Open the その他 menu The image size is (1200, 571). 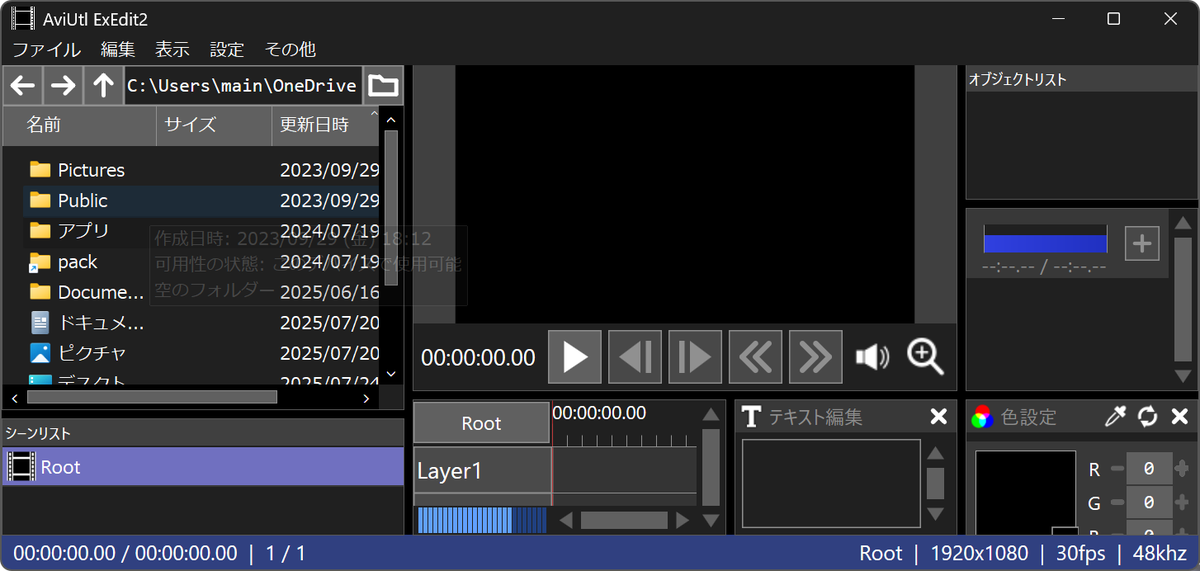click(x=290, y=49)
